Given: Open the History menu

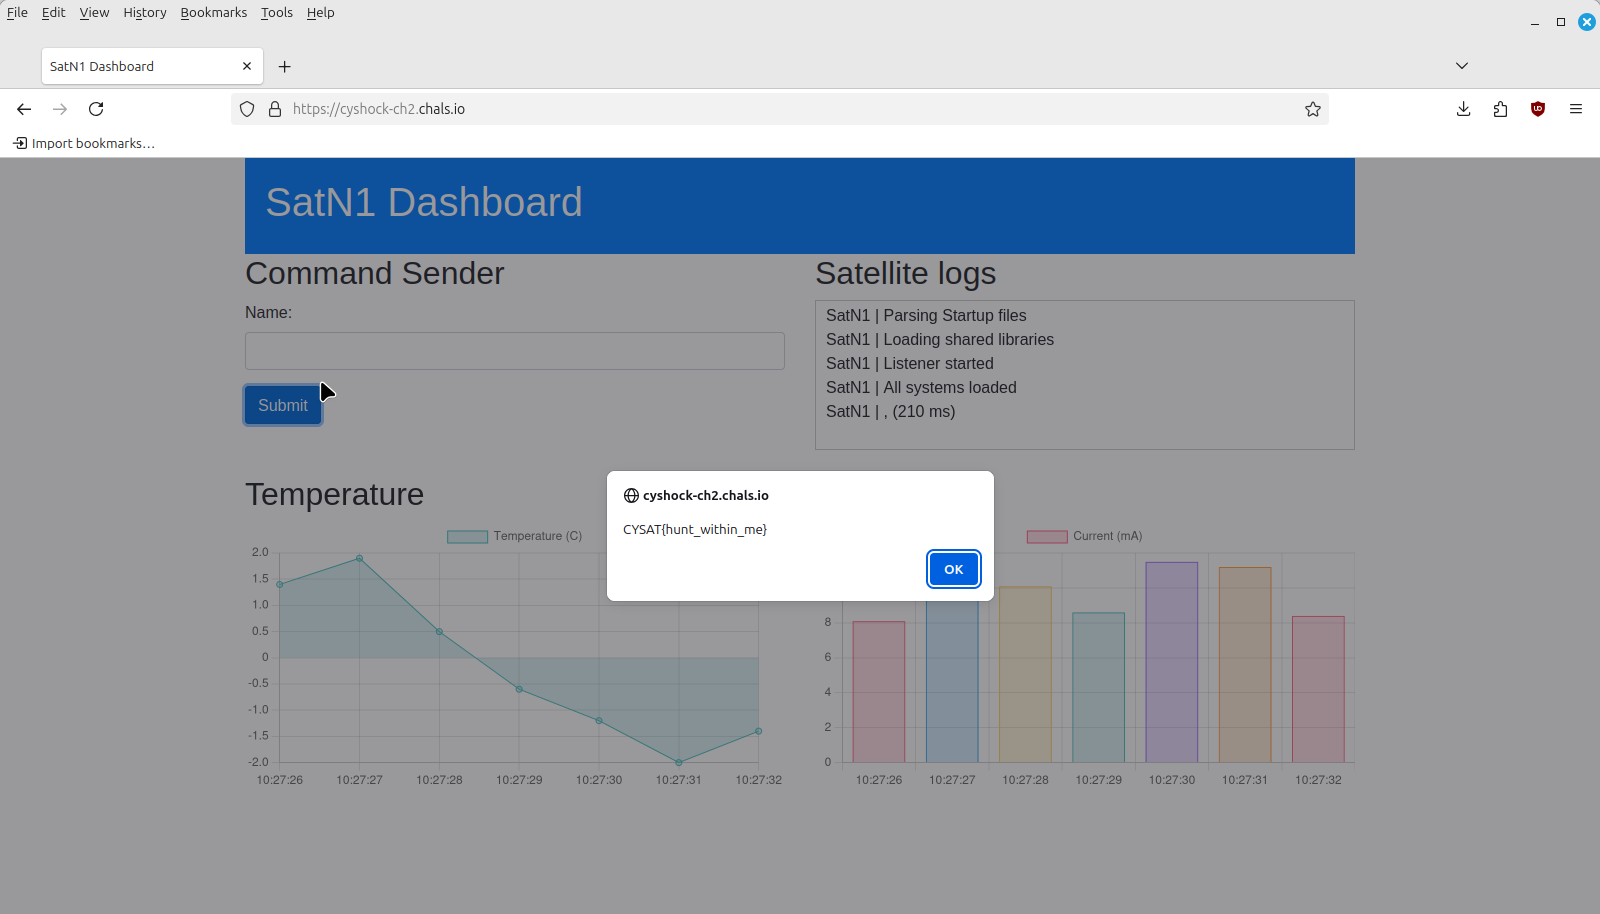Looking at the screenshot, I should coord(144,12).
